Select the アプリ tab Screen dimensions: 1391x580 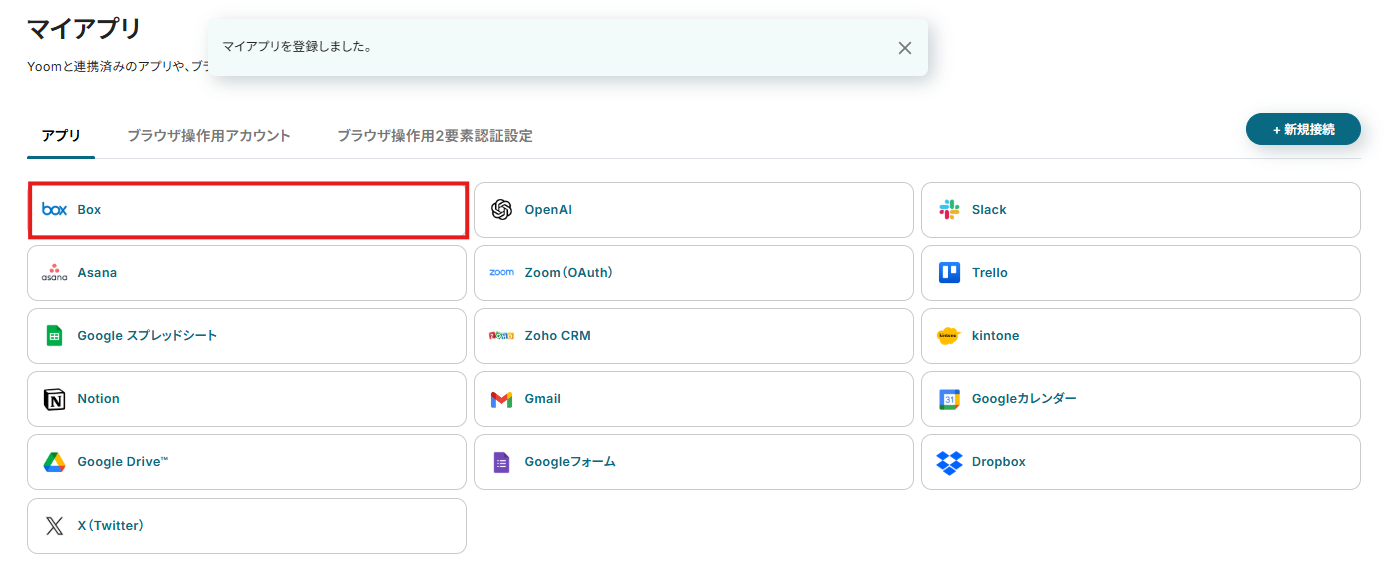click(x=61, y=136)
